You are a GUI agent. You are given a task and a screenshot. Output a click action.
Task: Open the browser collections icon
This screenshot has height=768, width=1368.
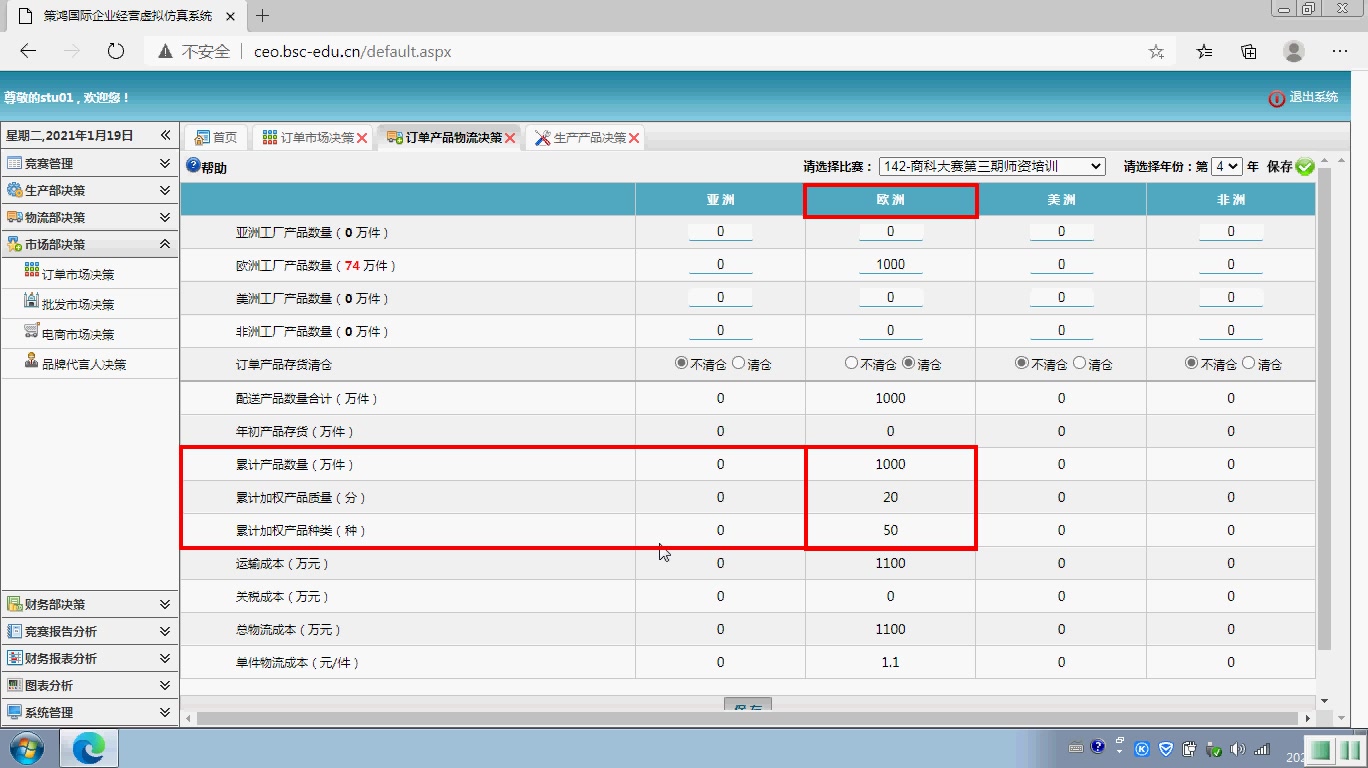click(x=1249, y=51)
